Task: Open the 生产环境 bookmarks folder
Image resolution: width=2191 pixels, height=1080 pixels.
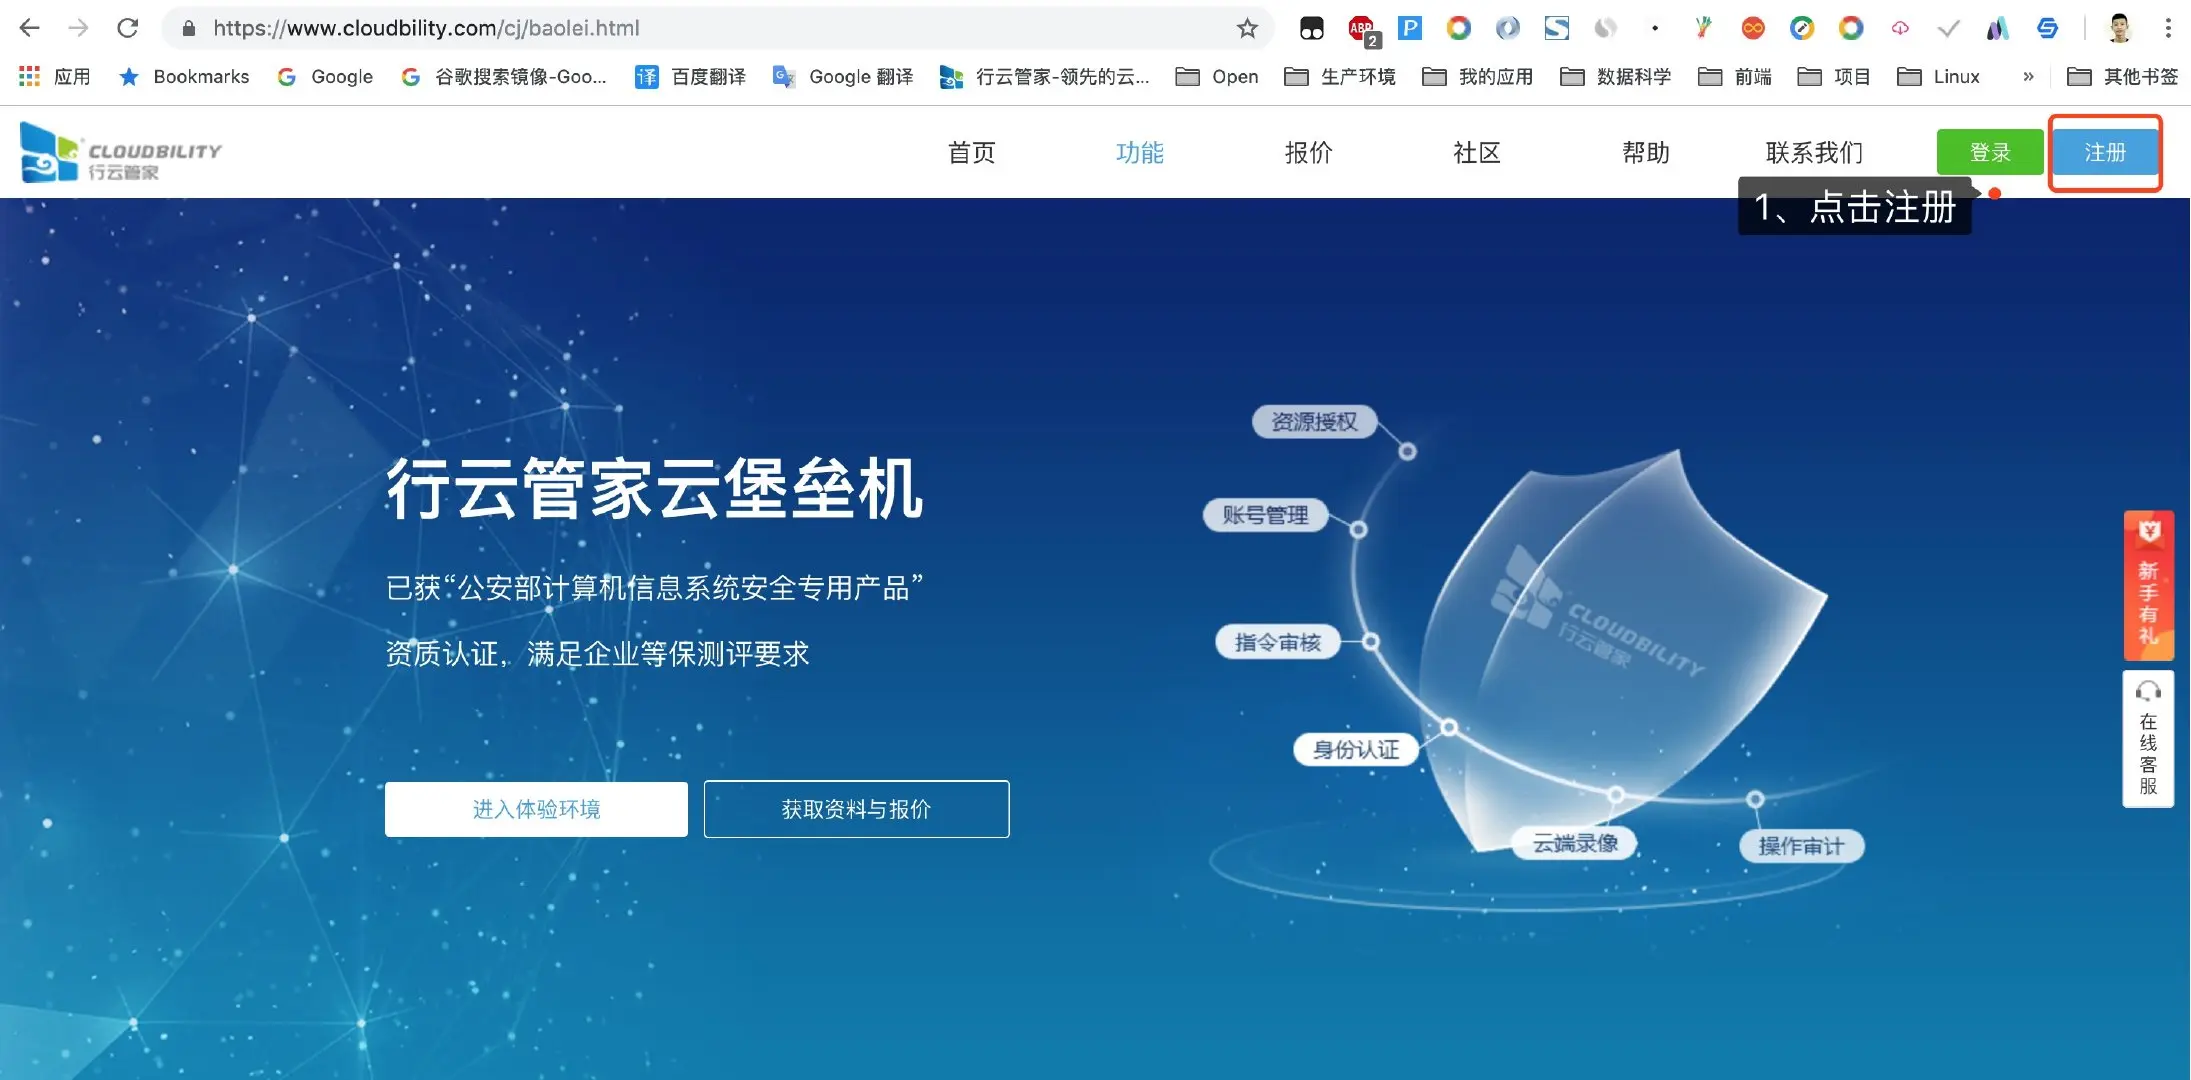Action: [x=1339, y=77]
